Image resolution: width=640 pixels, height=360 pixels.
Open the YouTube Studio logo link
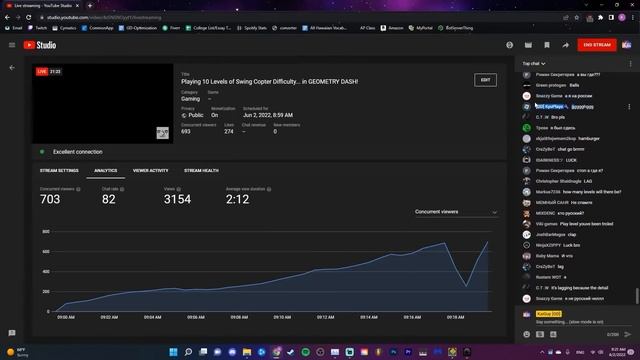(x=40, y=45)
